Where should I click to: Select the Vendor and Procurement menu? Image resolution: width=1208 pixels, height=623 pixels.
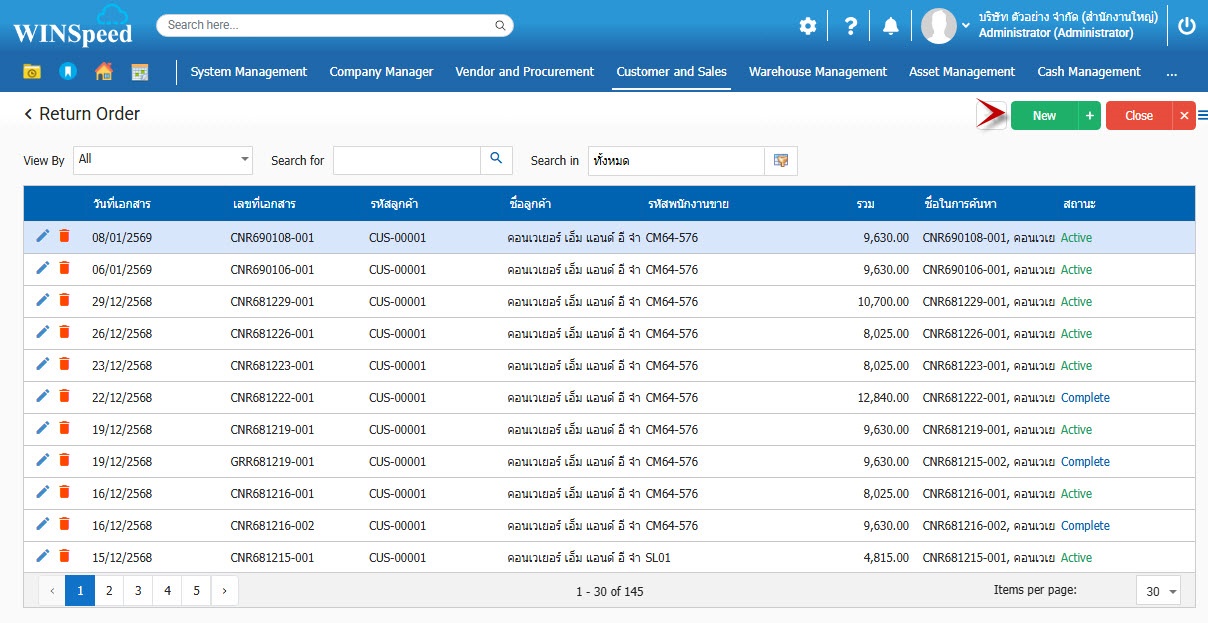coord(524,72)
